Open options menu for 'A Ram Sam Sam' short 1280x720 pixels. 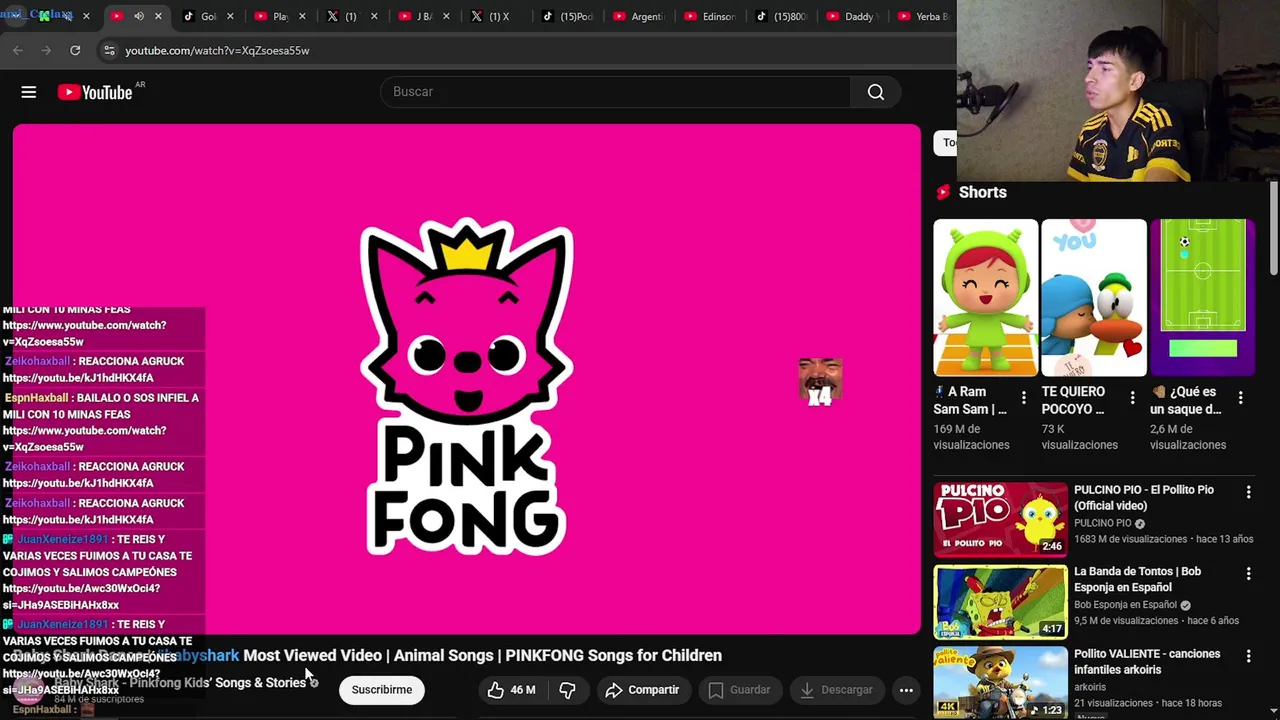pyautogui.click(x=1024, y=398)
